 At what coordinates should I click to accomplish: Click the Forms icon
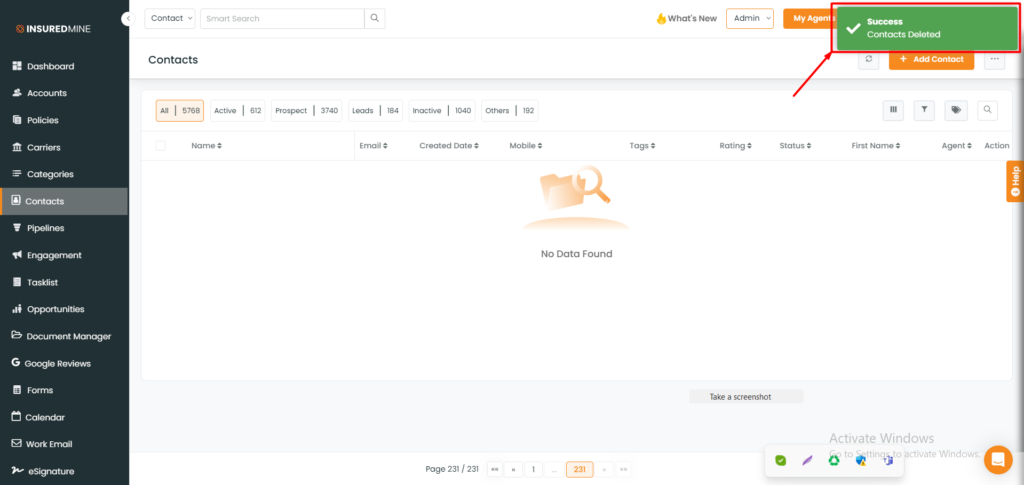(17, 390)
